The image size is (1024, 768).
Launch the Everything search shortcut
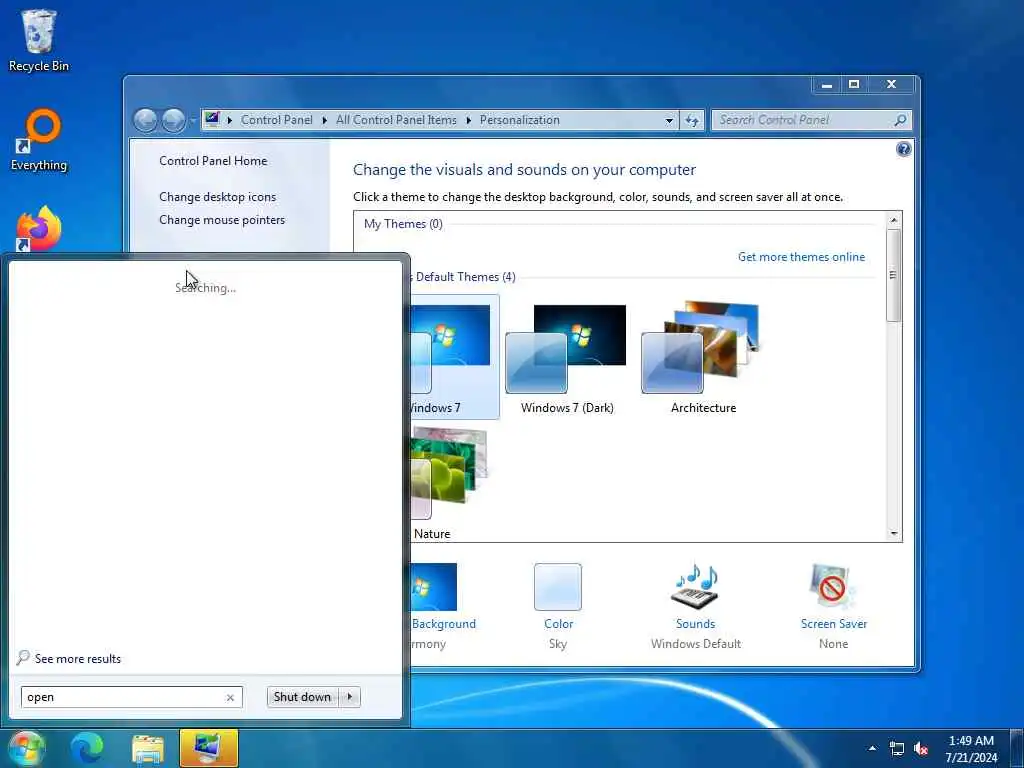pyautogui.click(x=39, y=140)
